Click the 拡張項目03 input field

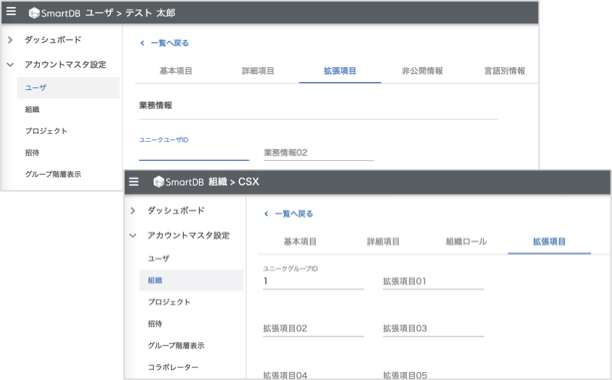433,329
